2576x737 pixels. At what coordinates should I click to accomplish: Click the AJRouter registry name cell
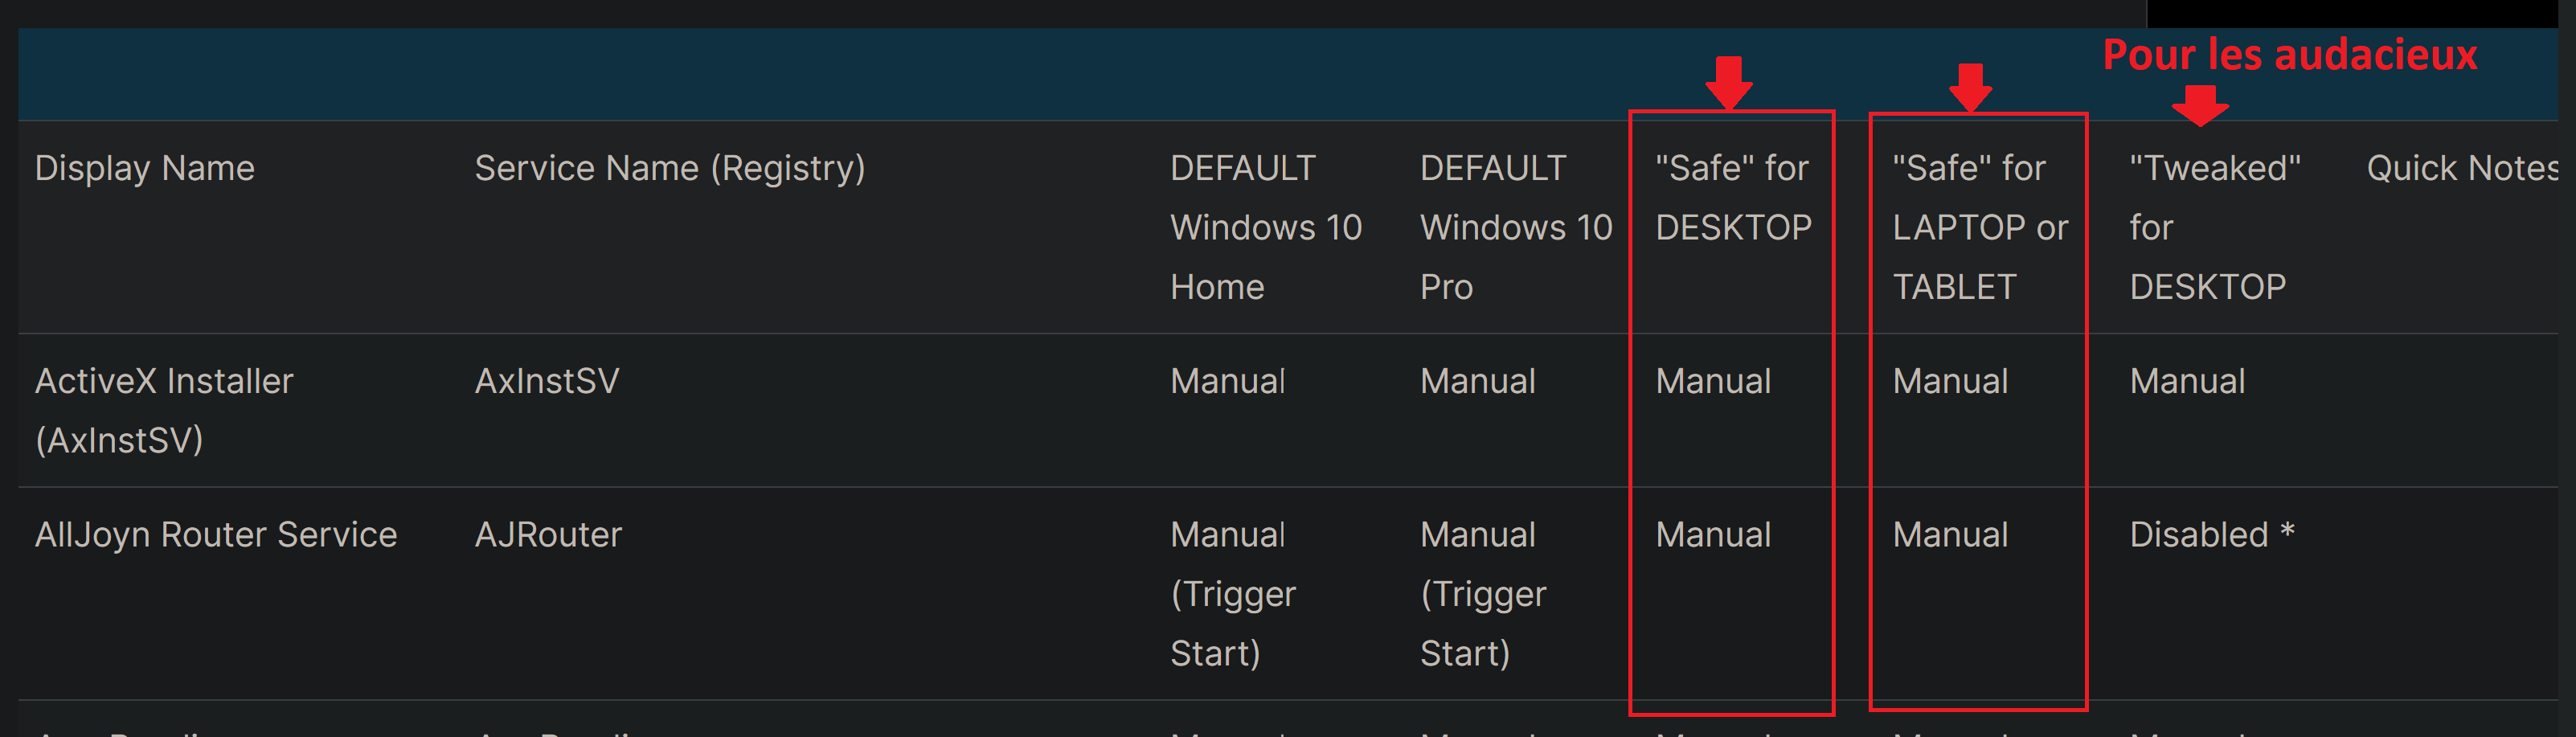pos(548,535)
